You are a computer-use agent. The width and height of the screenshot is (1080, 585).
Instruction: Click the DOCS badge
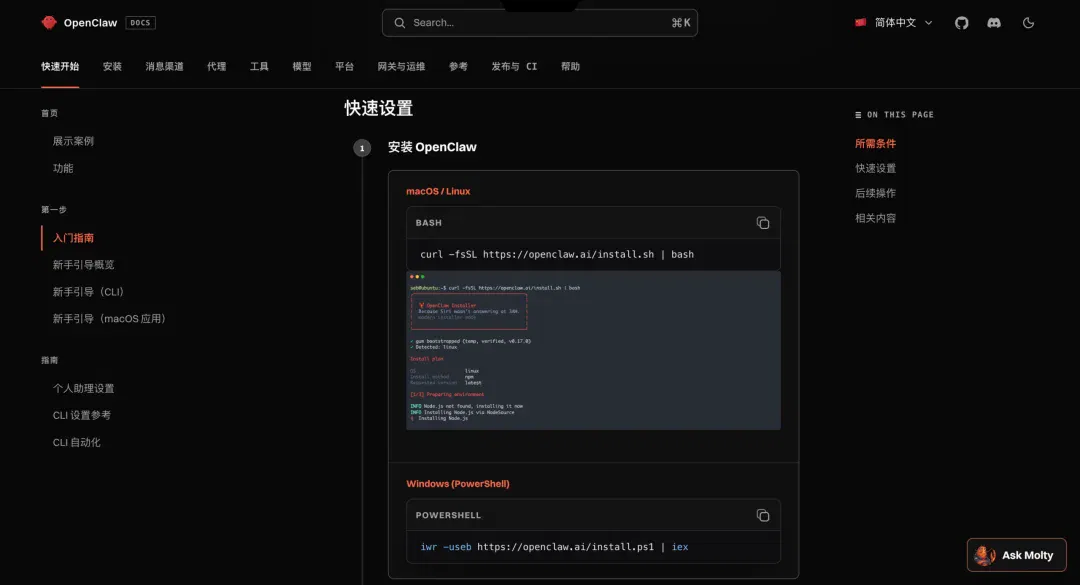point(140,23)
